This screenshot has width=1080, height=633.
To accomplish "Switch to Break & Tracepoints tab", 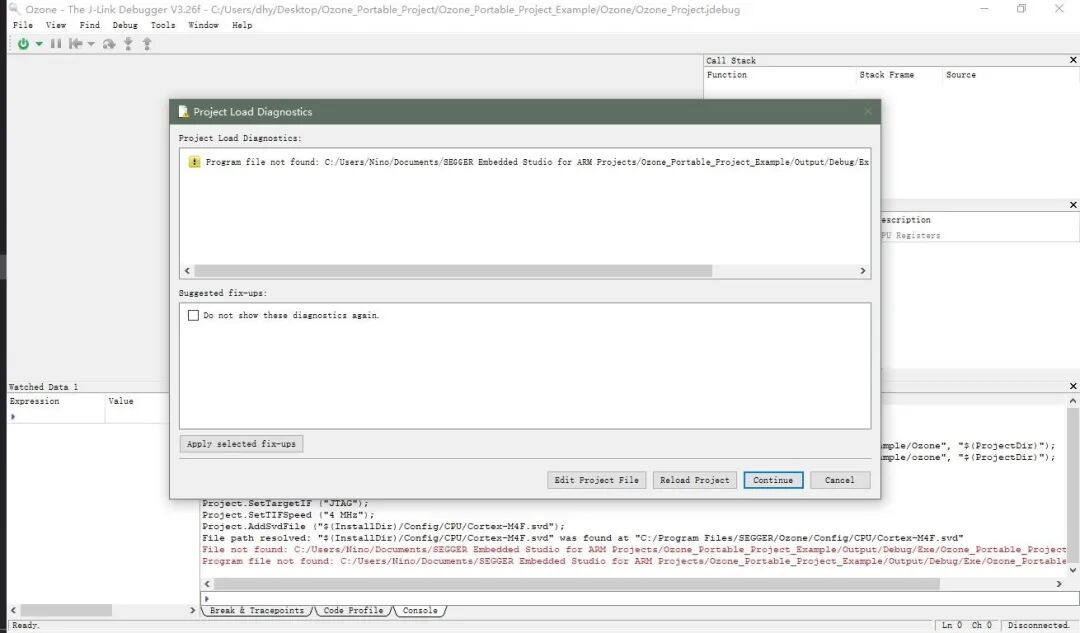I will (x=256, y=610).
